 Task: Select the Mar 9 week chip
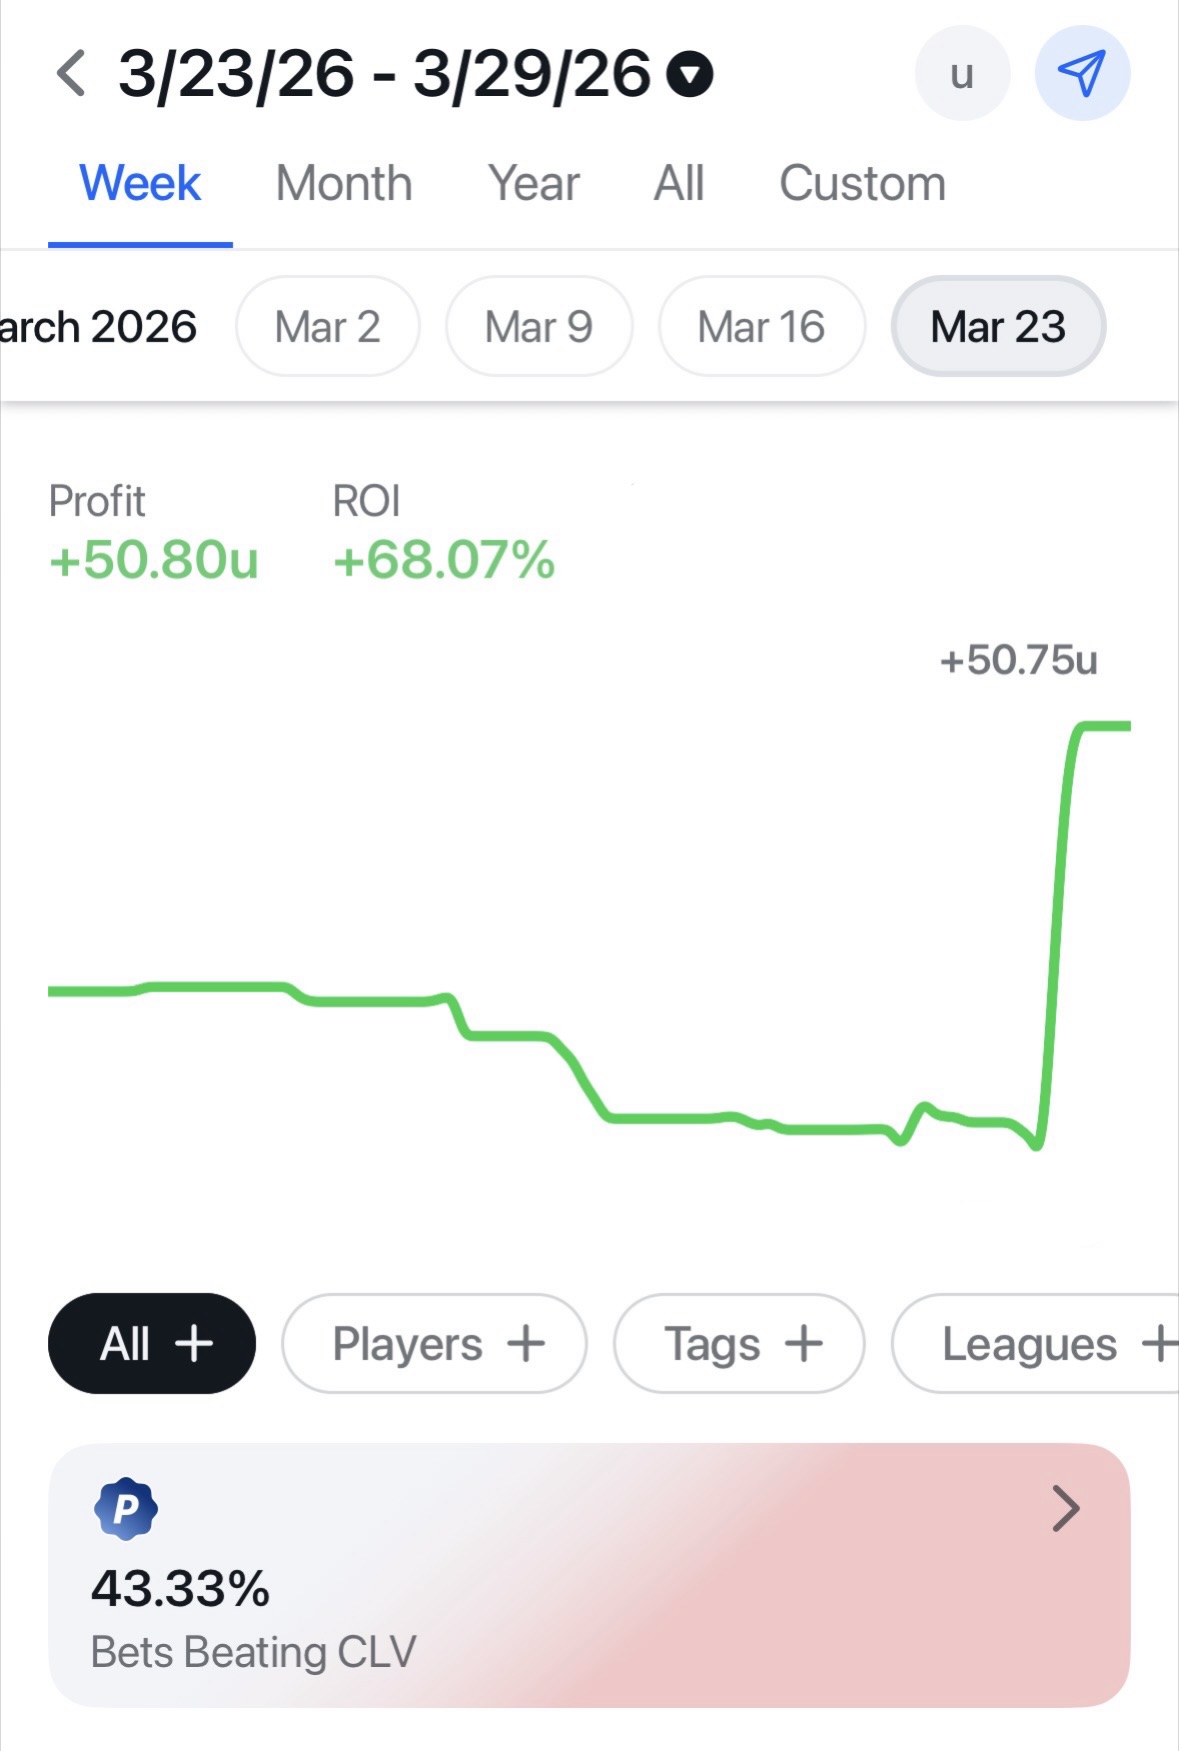[x=539, y=327]
